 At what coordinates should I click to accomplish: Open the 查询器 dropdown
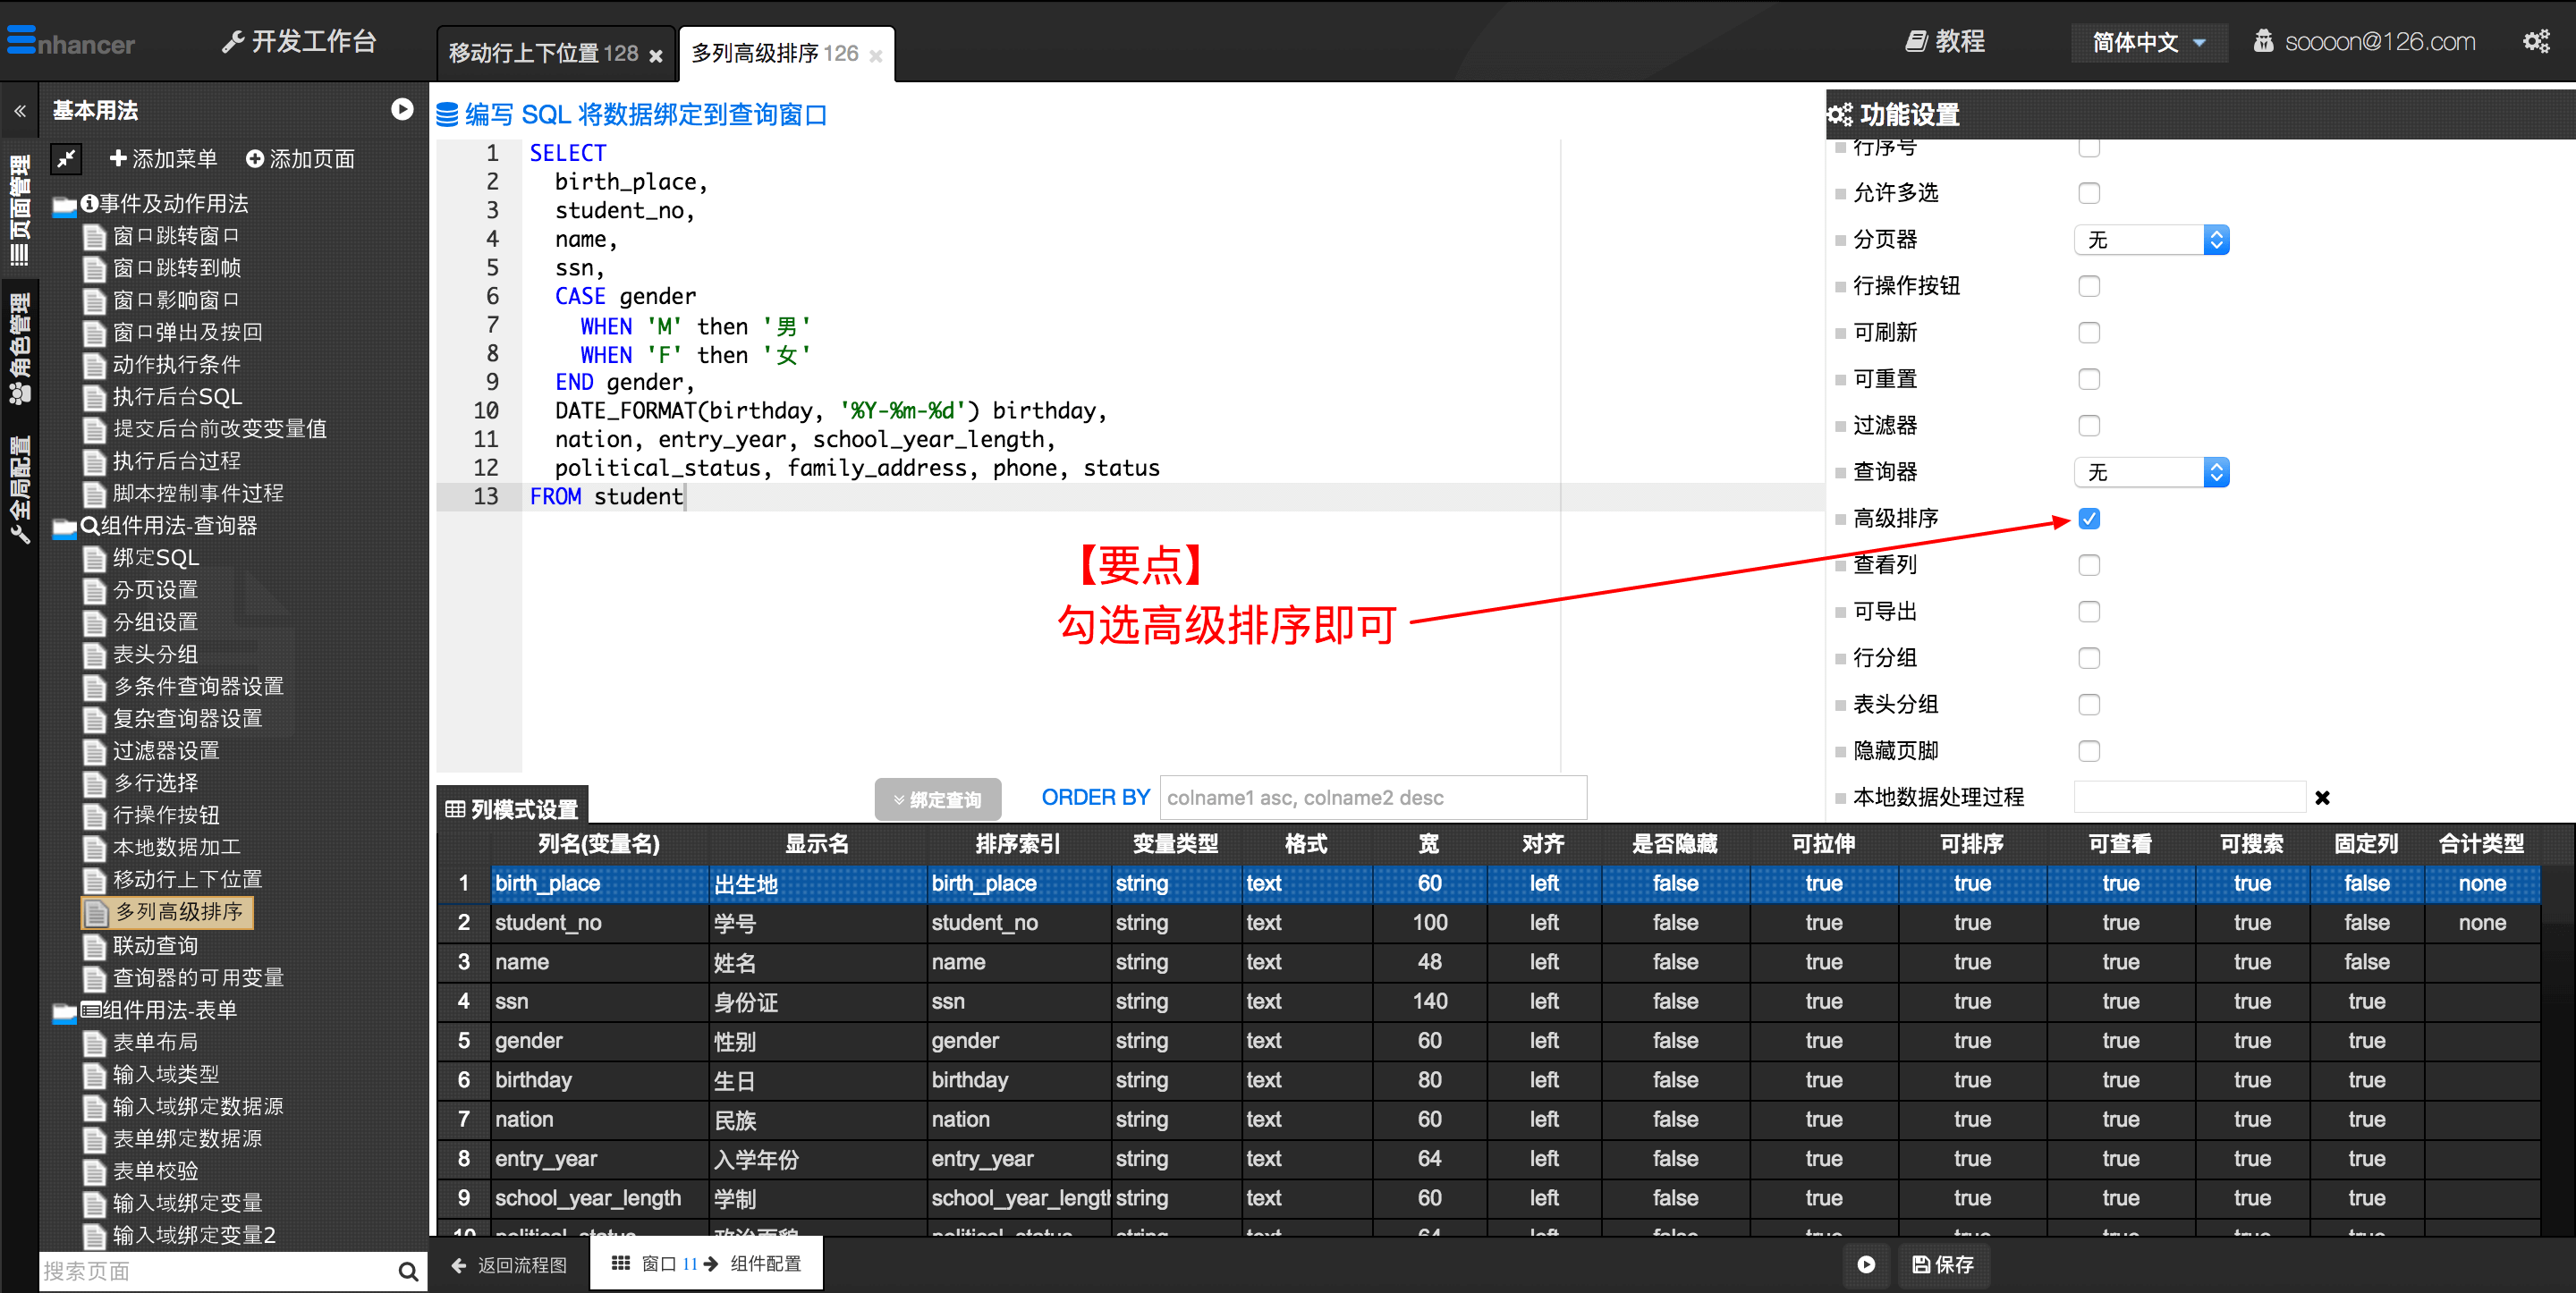[x=2151, y=472]
